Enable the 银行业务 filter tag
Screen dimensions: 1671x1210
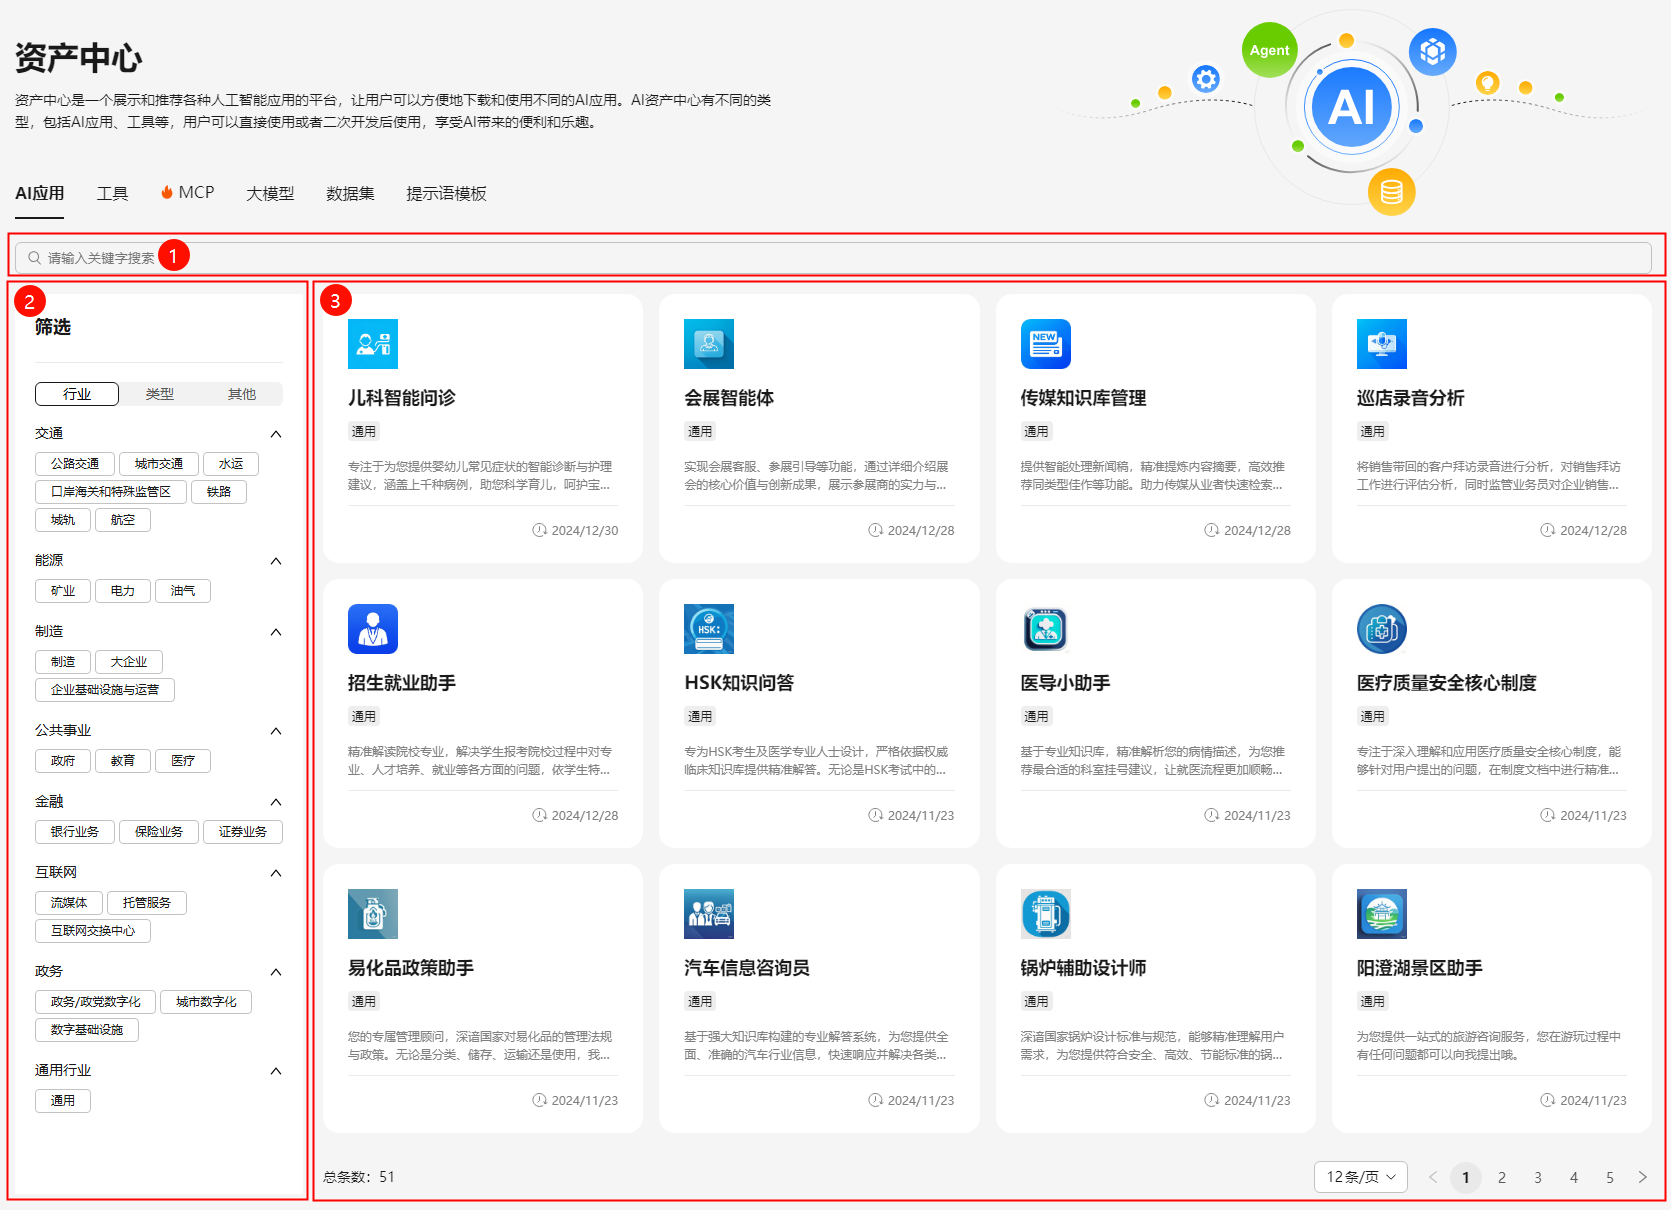(75, 832)
